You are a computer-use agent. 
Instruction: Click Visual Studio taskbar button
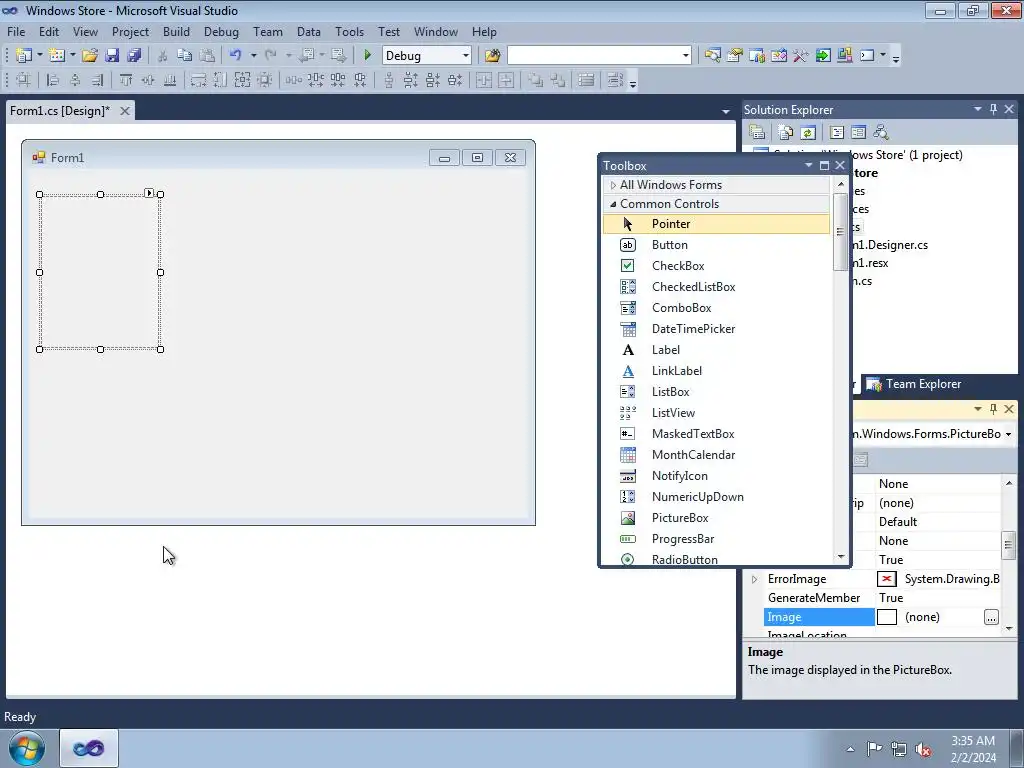[x=89, y=748]
